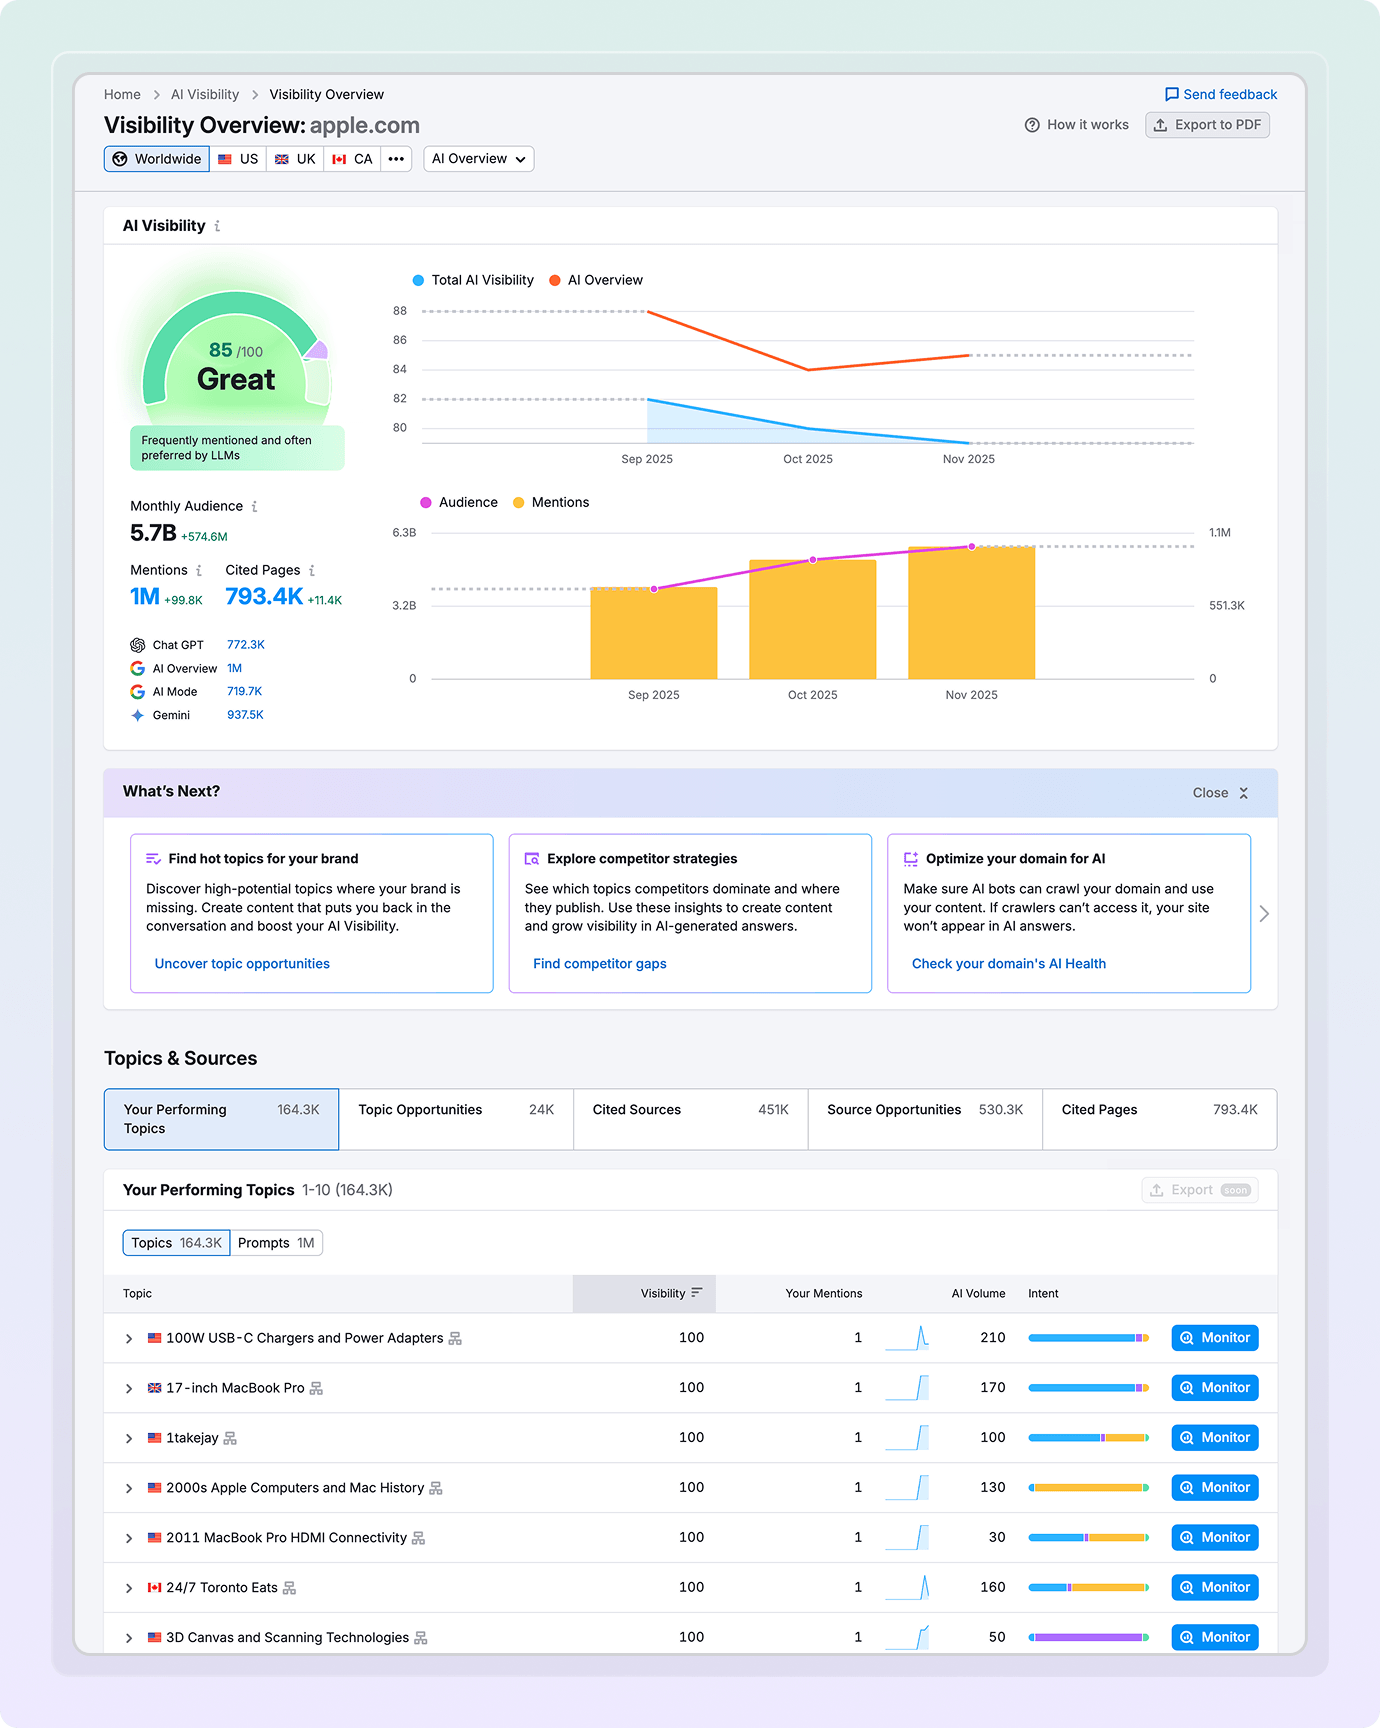The width and height of the screenshot is (1380, 1728).
Task: Click hierarchy icon beside 2000s Apple Computers topic
Action: [436, 1488]
